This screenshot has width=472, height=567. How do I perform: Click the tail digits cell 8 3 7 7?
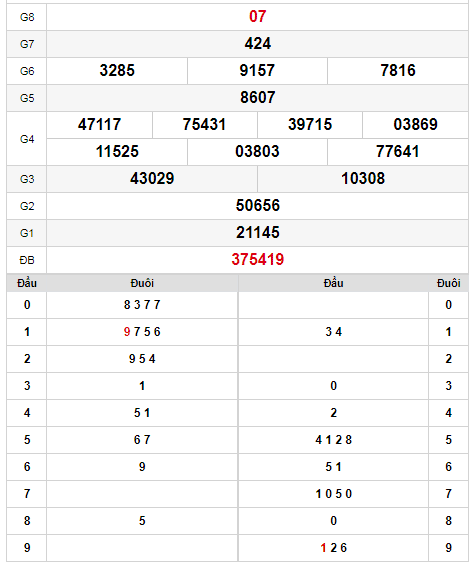142,305
